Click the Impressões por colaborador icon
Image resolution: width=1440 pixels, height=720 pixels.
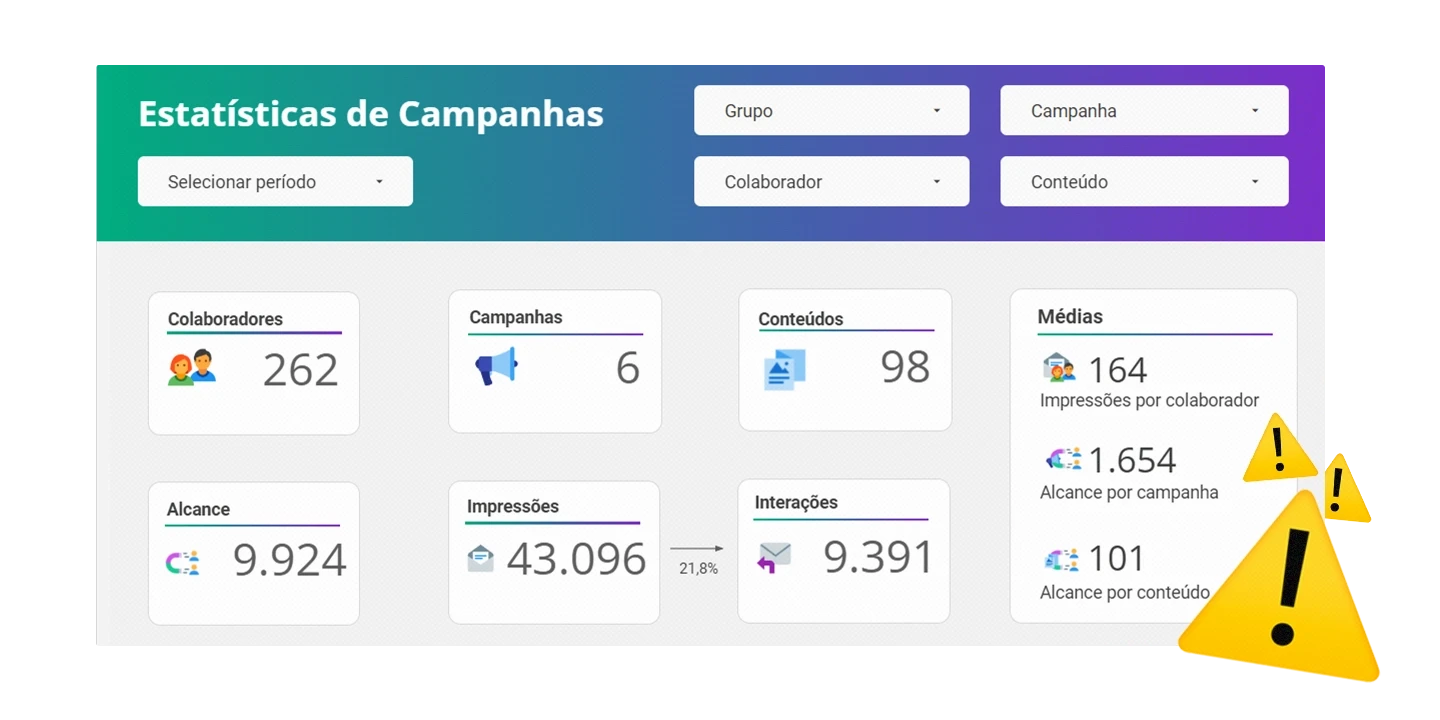pos(1059,368)
